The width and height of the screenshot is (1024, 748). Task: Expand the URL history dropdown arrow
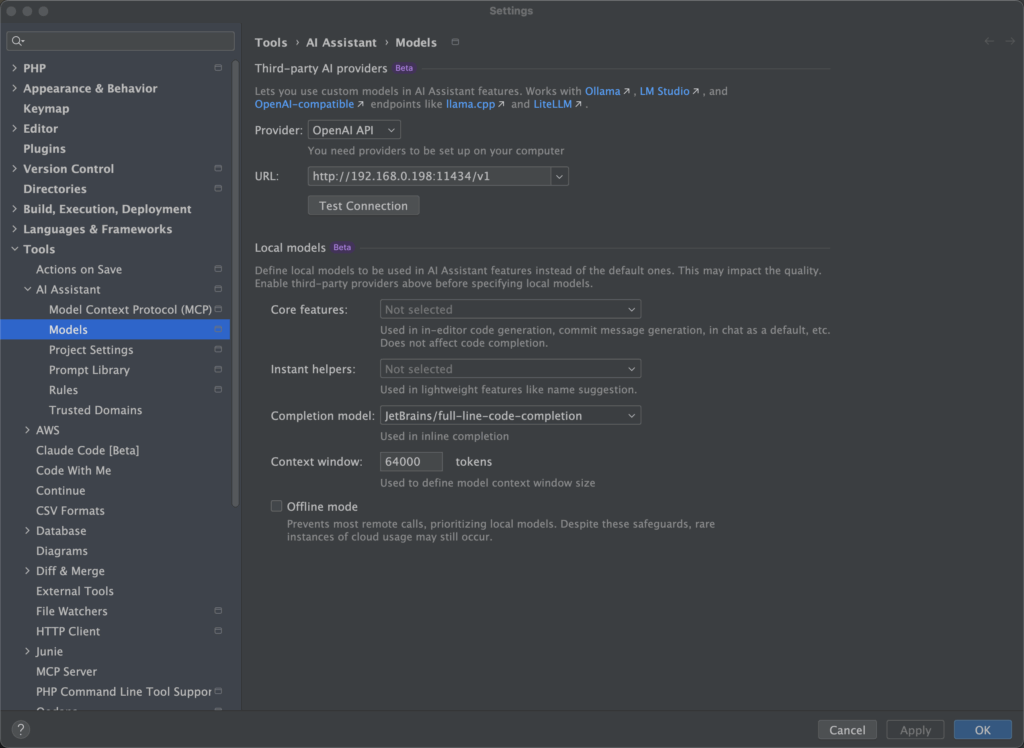(559, 177)
